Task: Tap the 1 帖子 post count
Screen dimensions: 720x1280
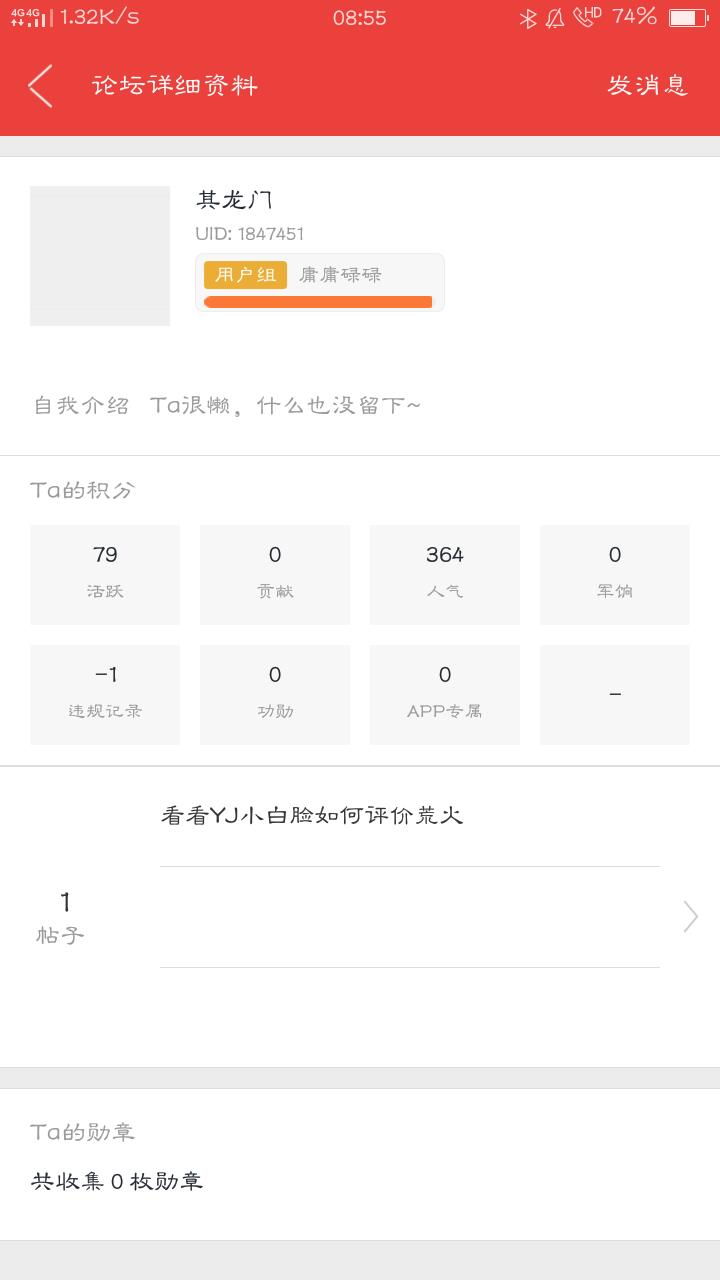Action: pyautogui.click(x=63, y=917)
